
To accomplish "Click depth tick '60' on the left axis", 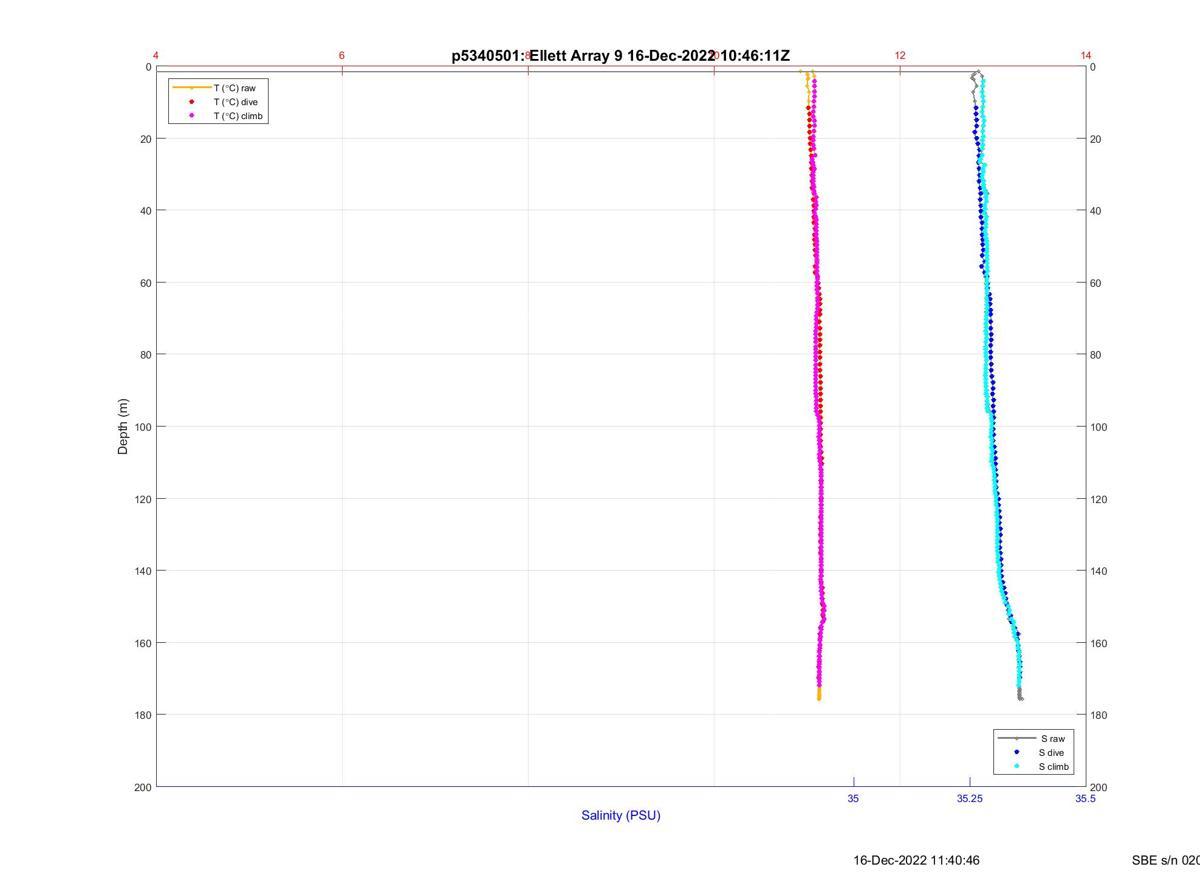I will (145, 283).
